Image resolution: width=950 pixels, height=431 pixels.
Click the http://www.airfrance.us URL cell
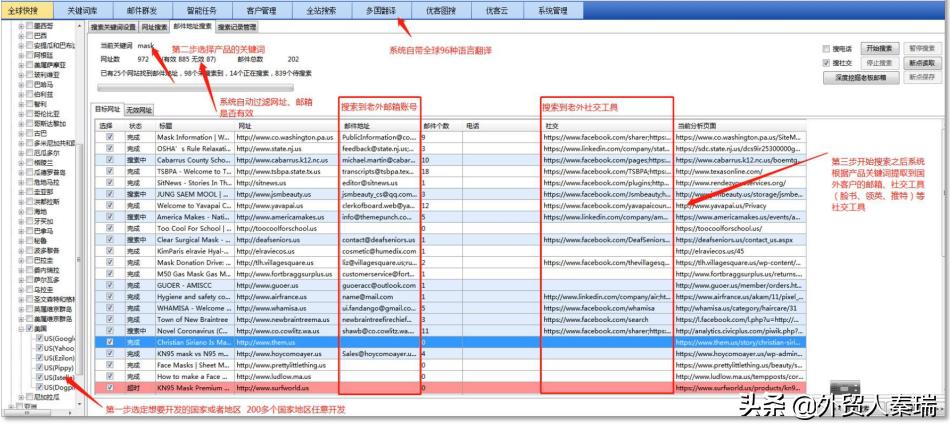tap(286, 296)
